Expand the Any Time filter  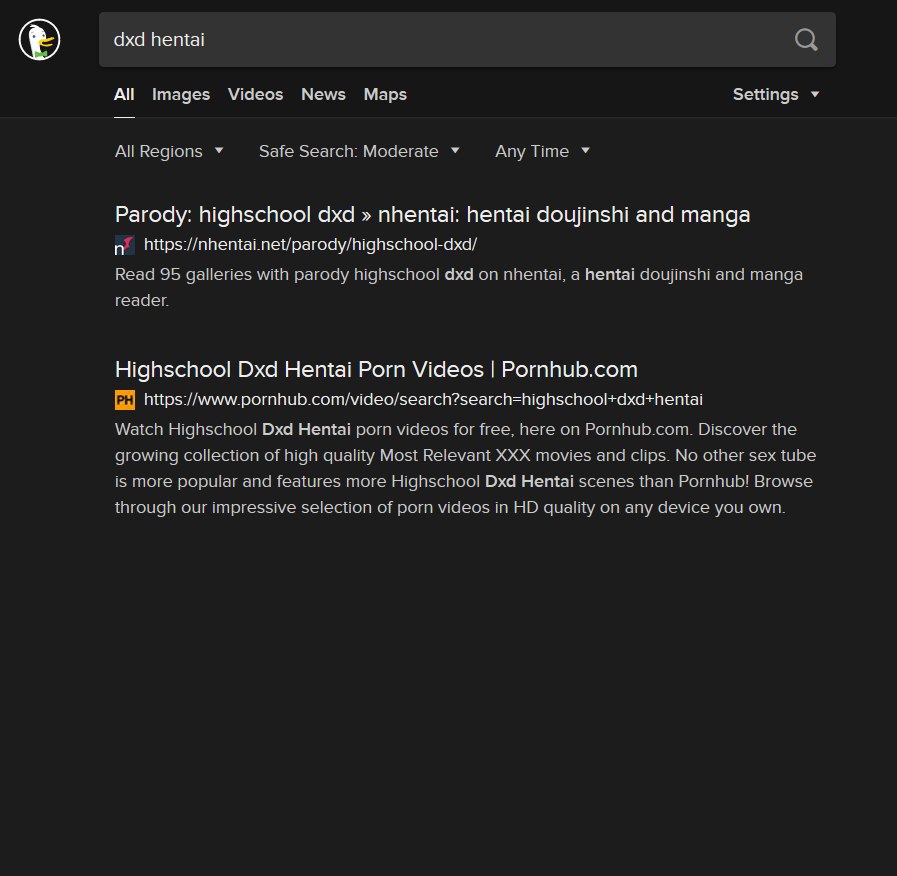[x=542, y=151]
